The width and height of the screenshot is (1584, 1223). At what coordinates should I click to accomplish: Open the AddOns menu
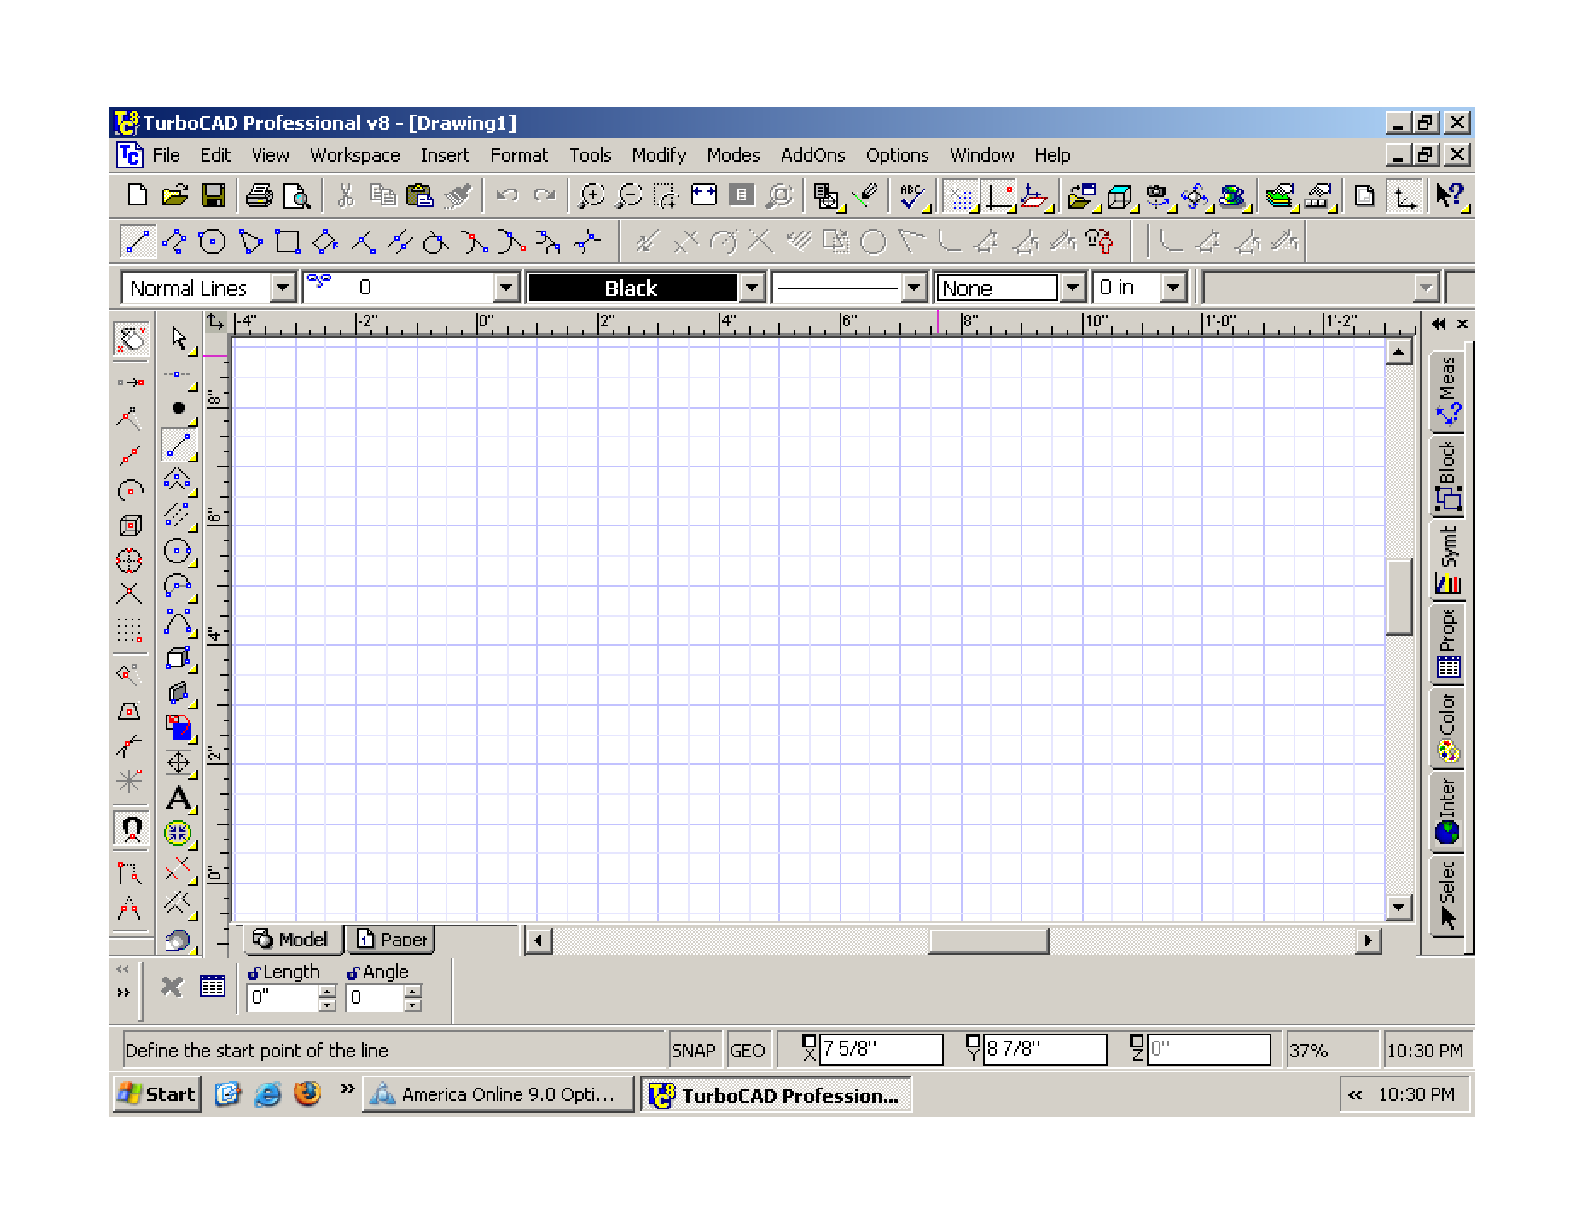(813, 155)
